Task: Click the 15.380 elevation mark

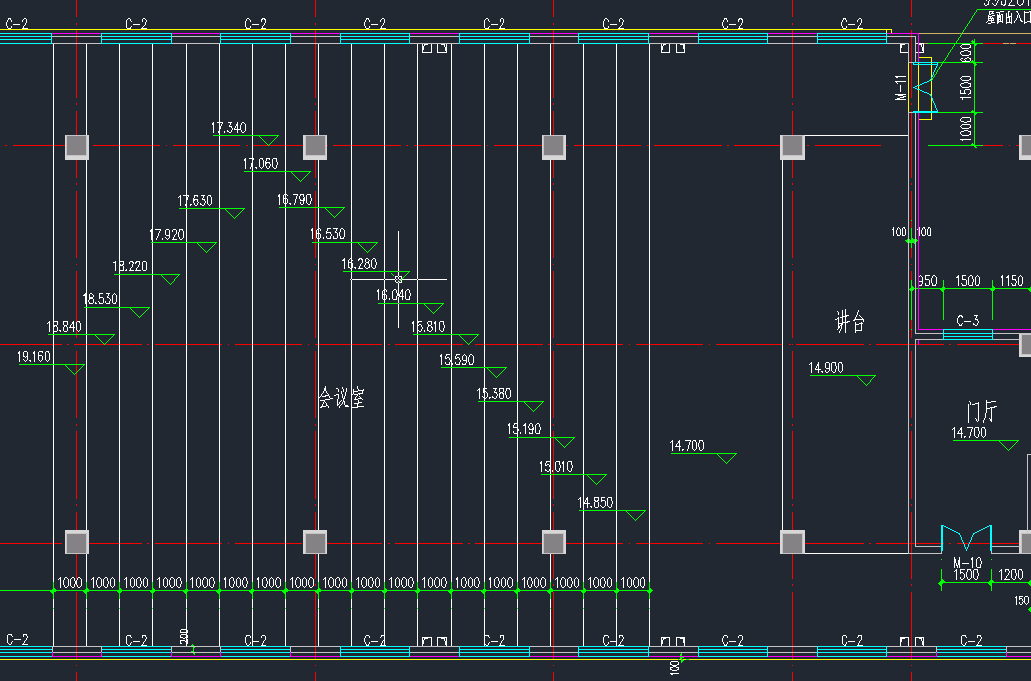Action: point(494,394)
